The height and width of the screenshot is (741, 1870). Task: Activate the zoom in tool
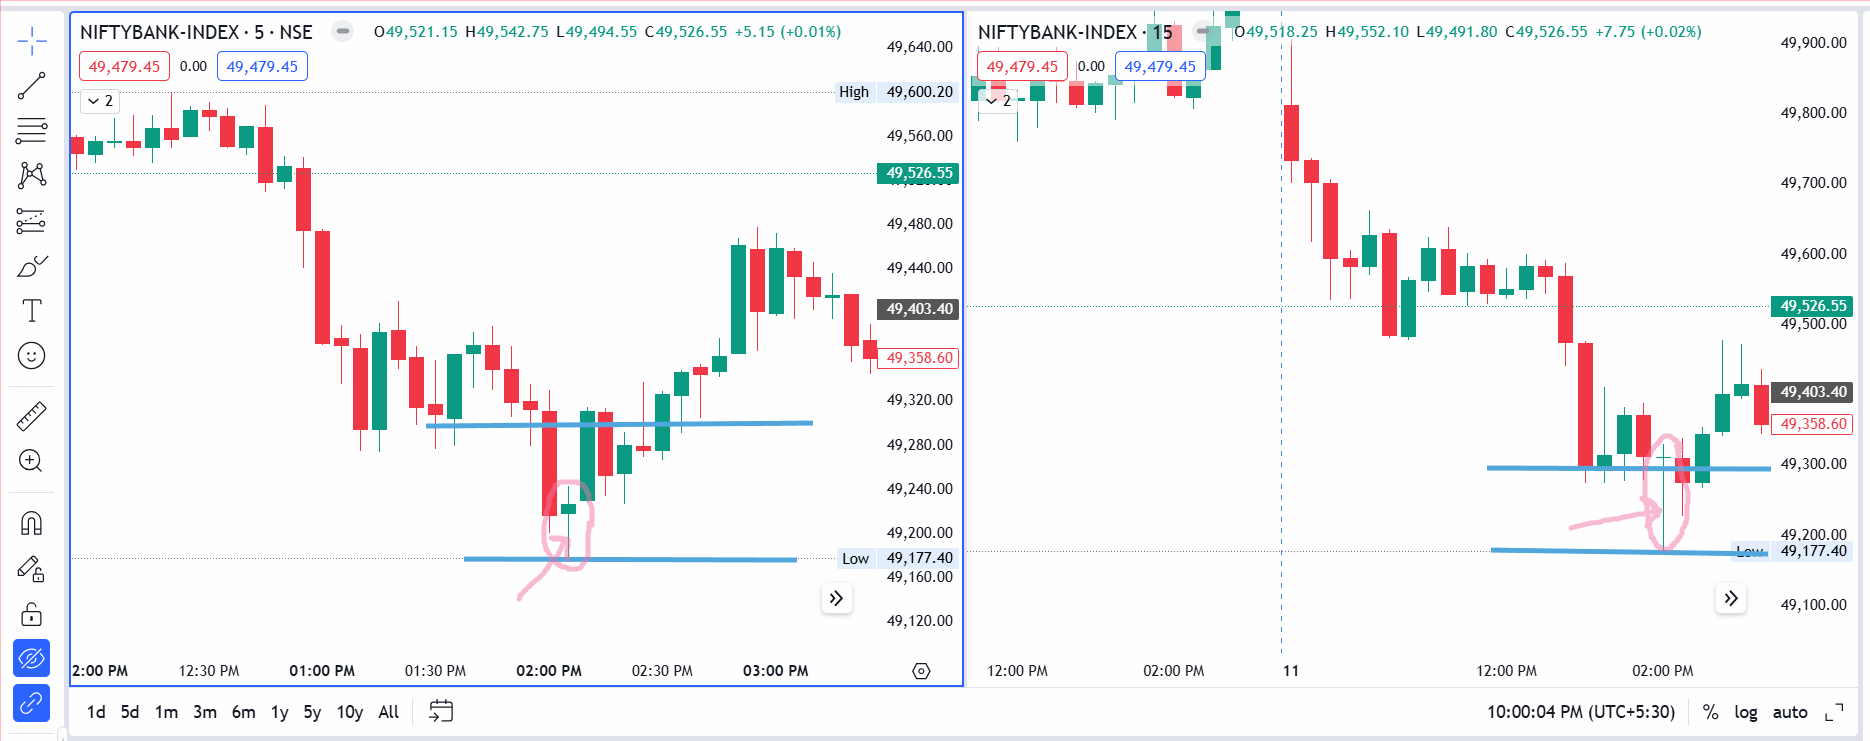click(32, 461)
